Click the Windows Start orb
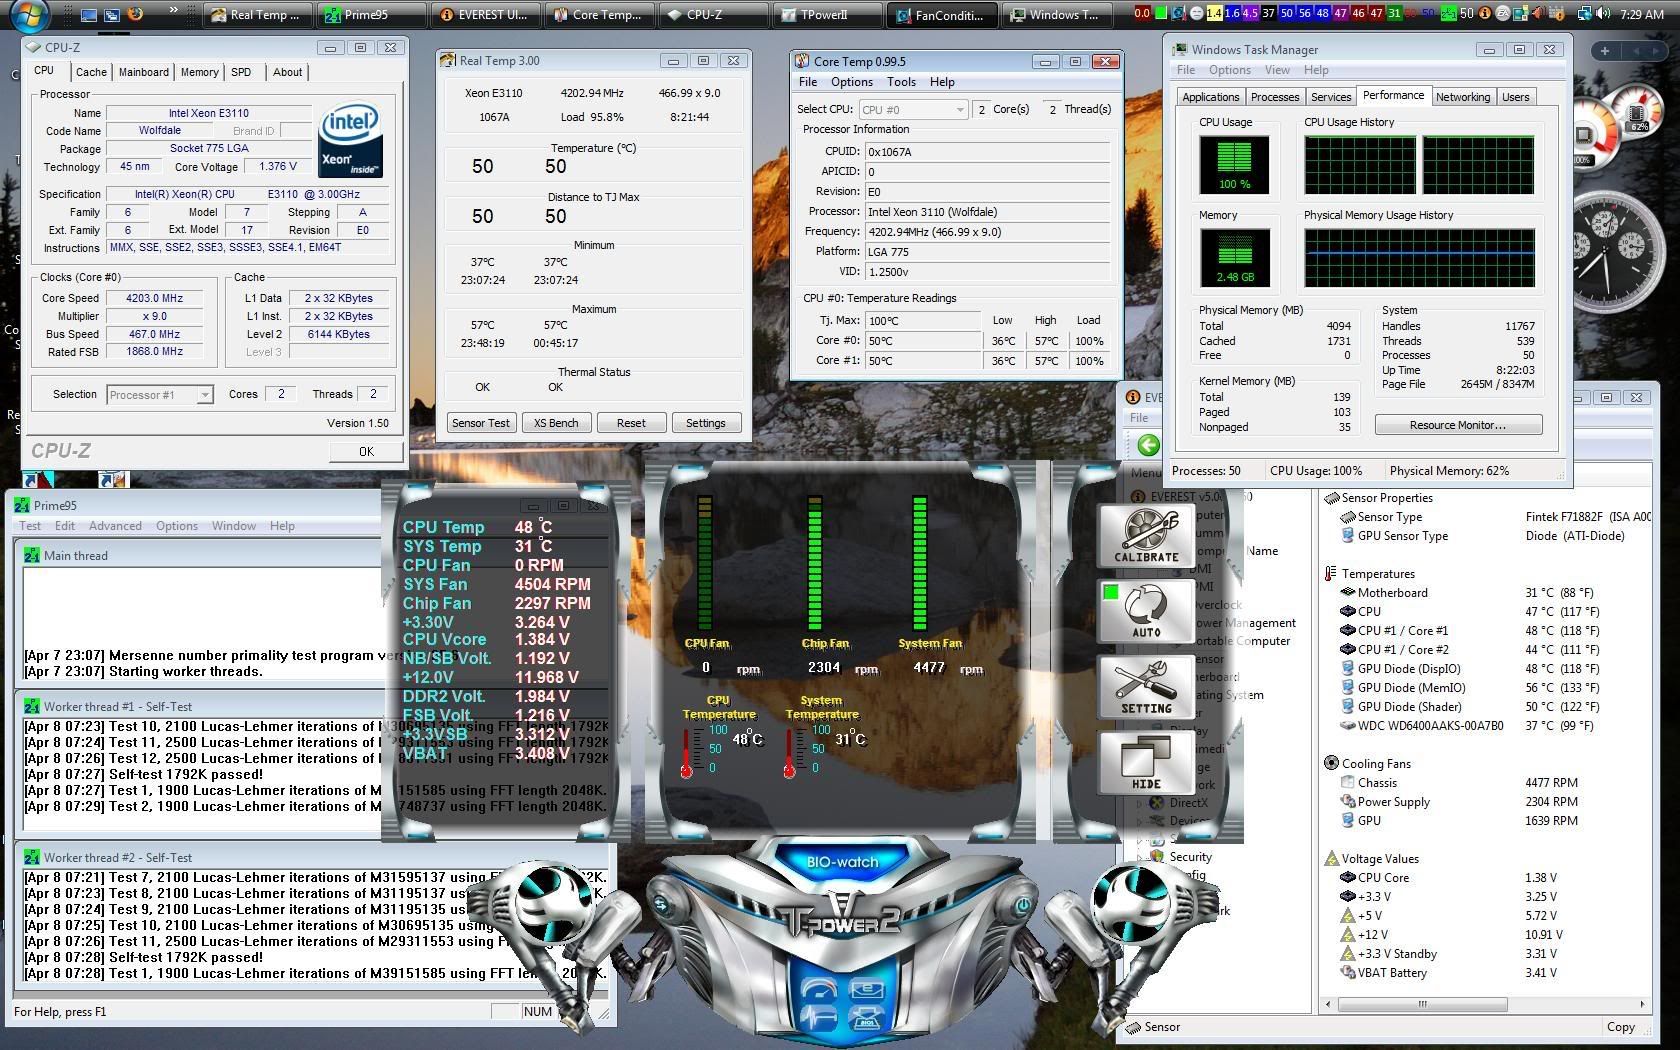 [x=30, y=14]
